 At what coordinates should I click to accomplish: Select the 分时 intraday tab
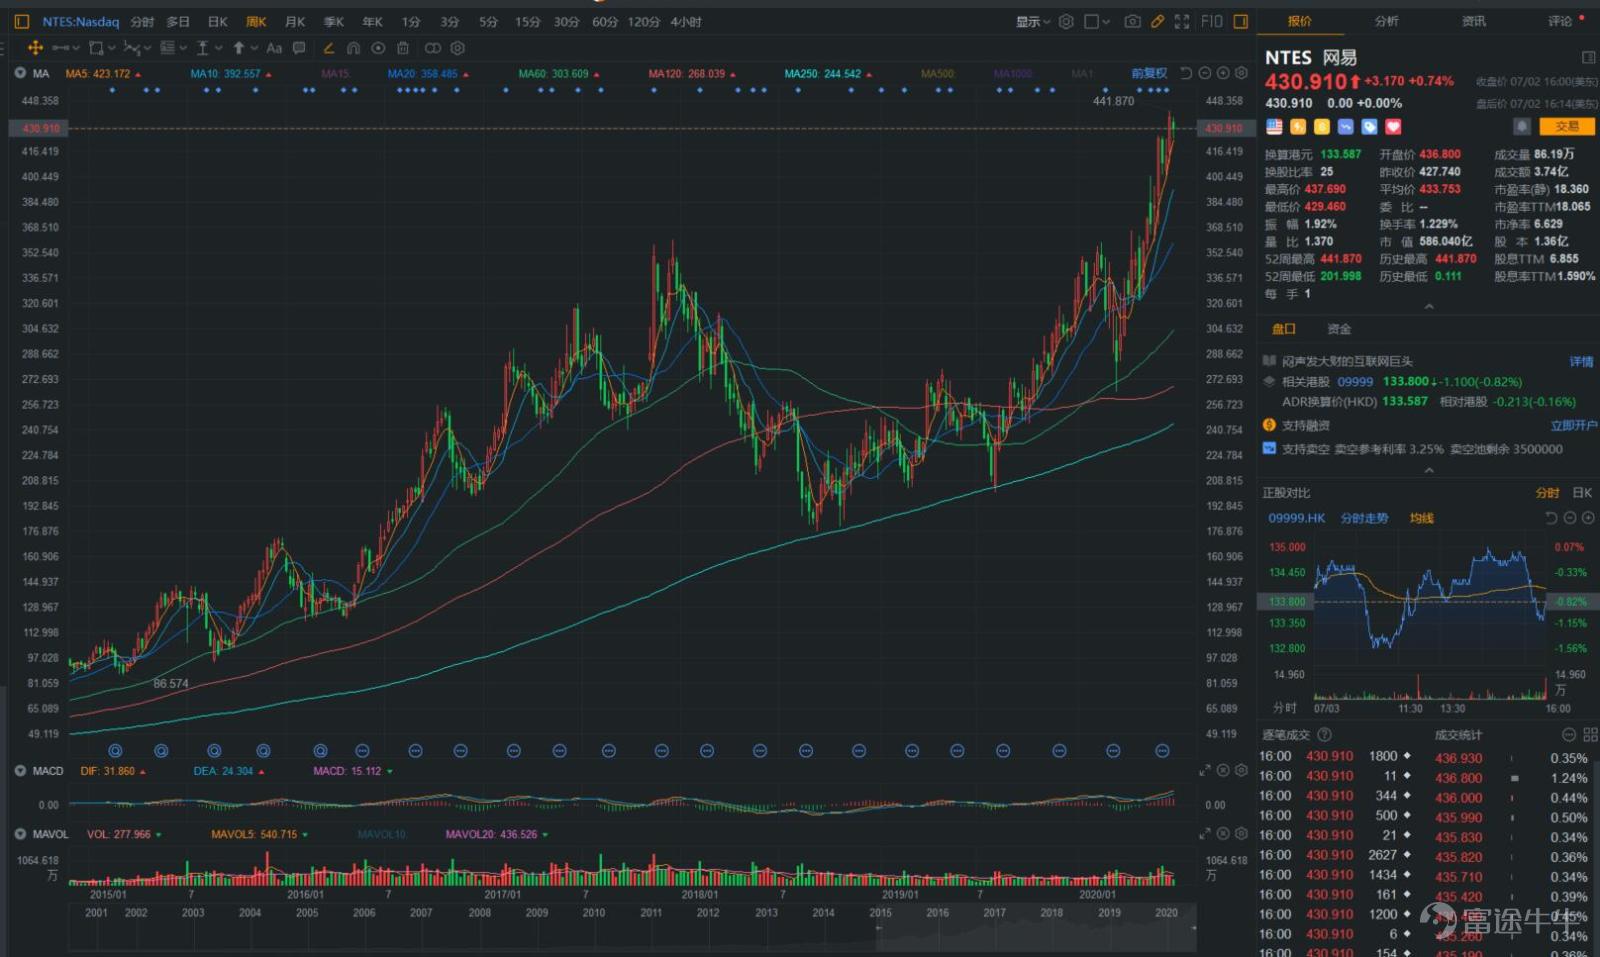[142, 21]
